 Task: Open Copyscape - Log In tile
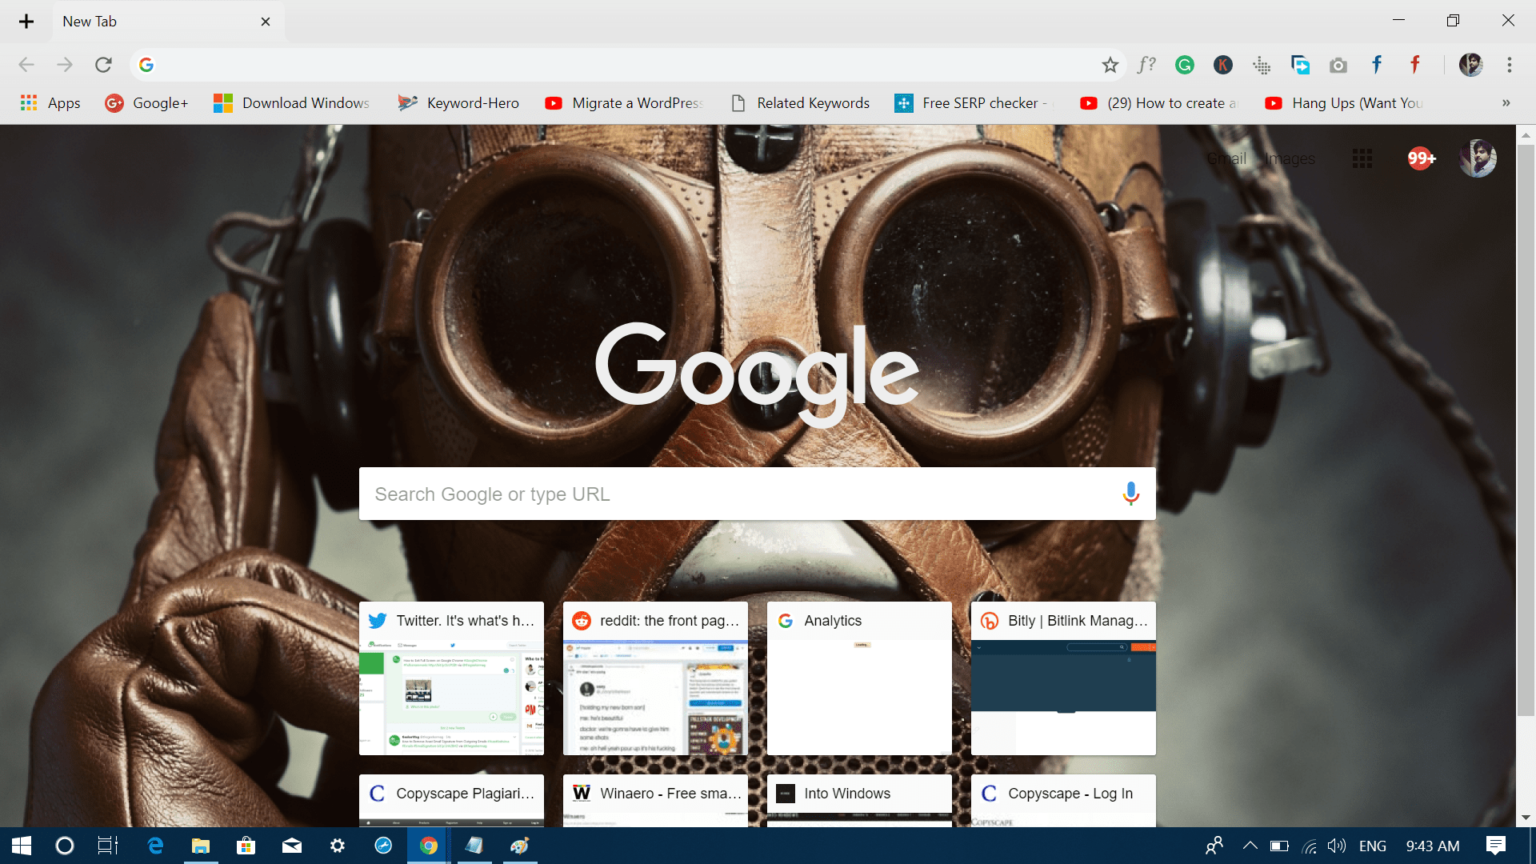(1064, 801)
